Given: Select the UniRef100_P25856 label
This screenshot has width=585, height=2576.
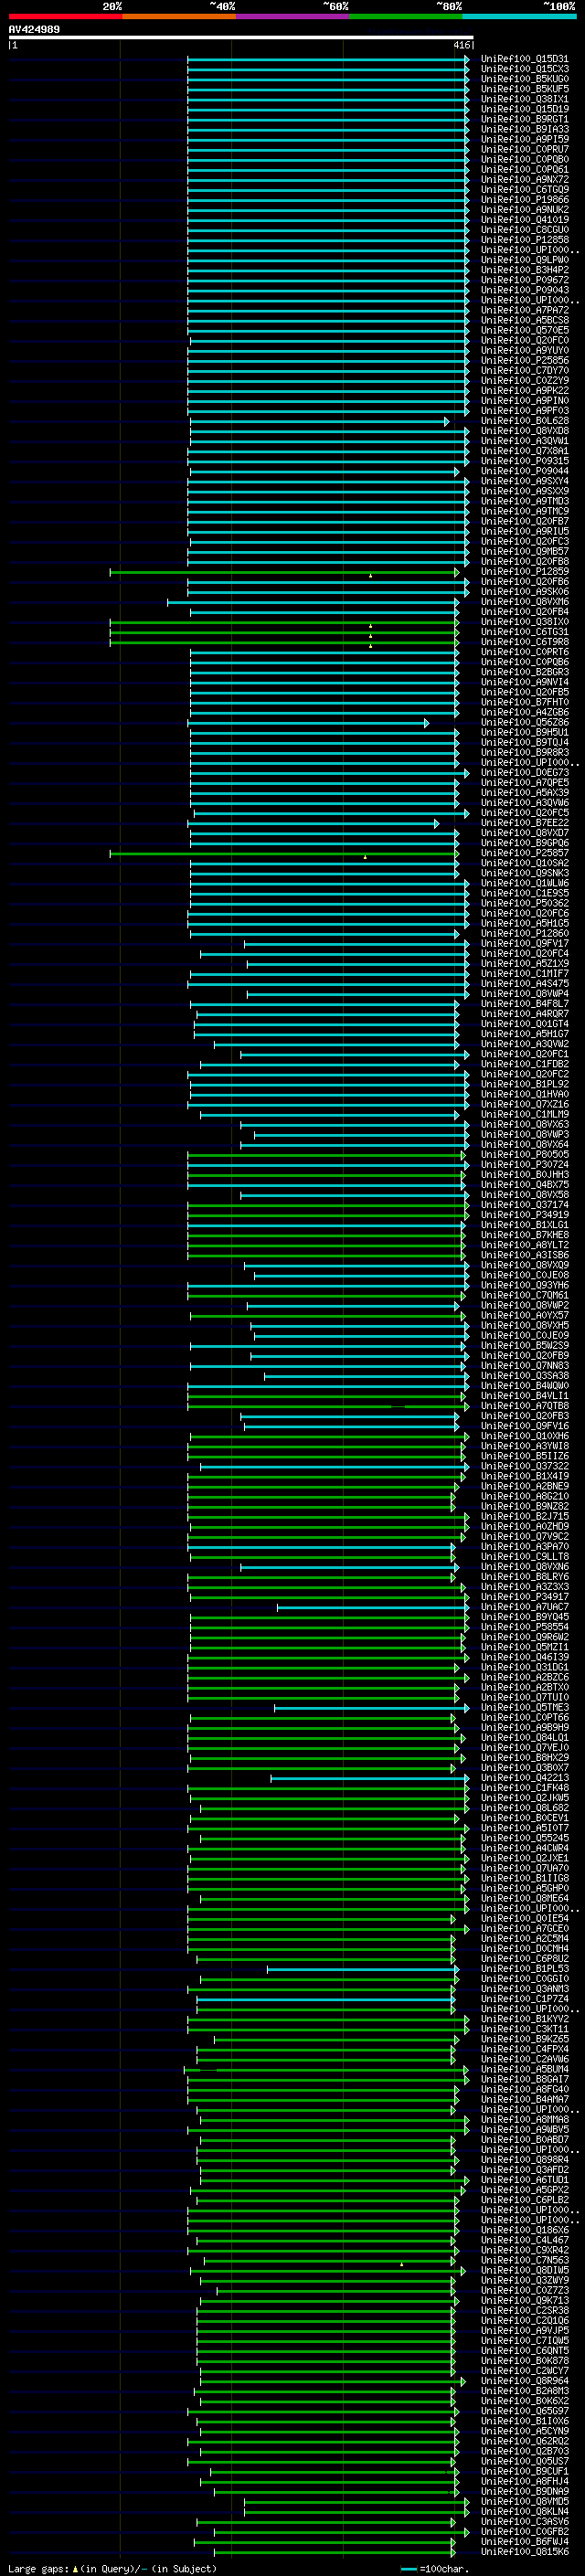Looking at the screenshot, I should [525, 360].
